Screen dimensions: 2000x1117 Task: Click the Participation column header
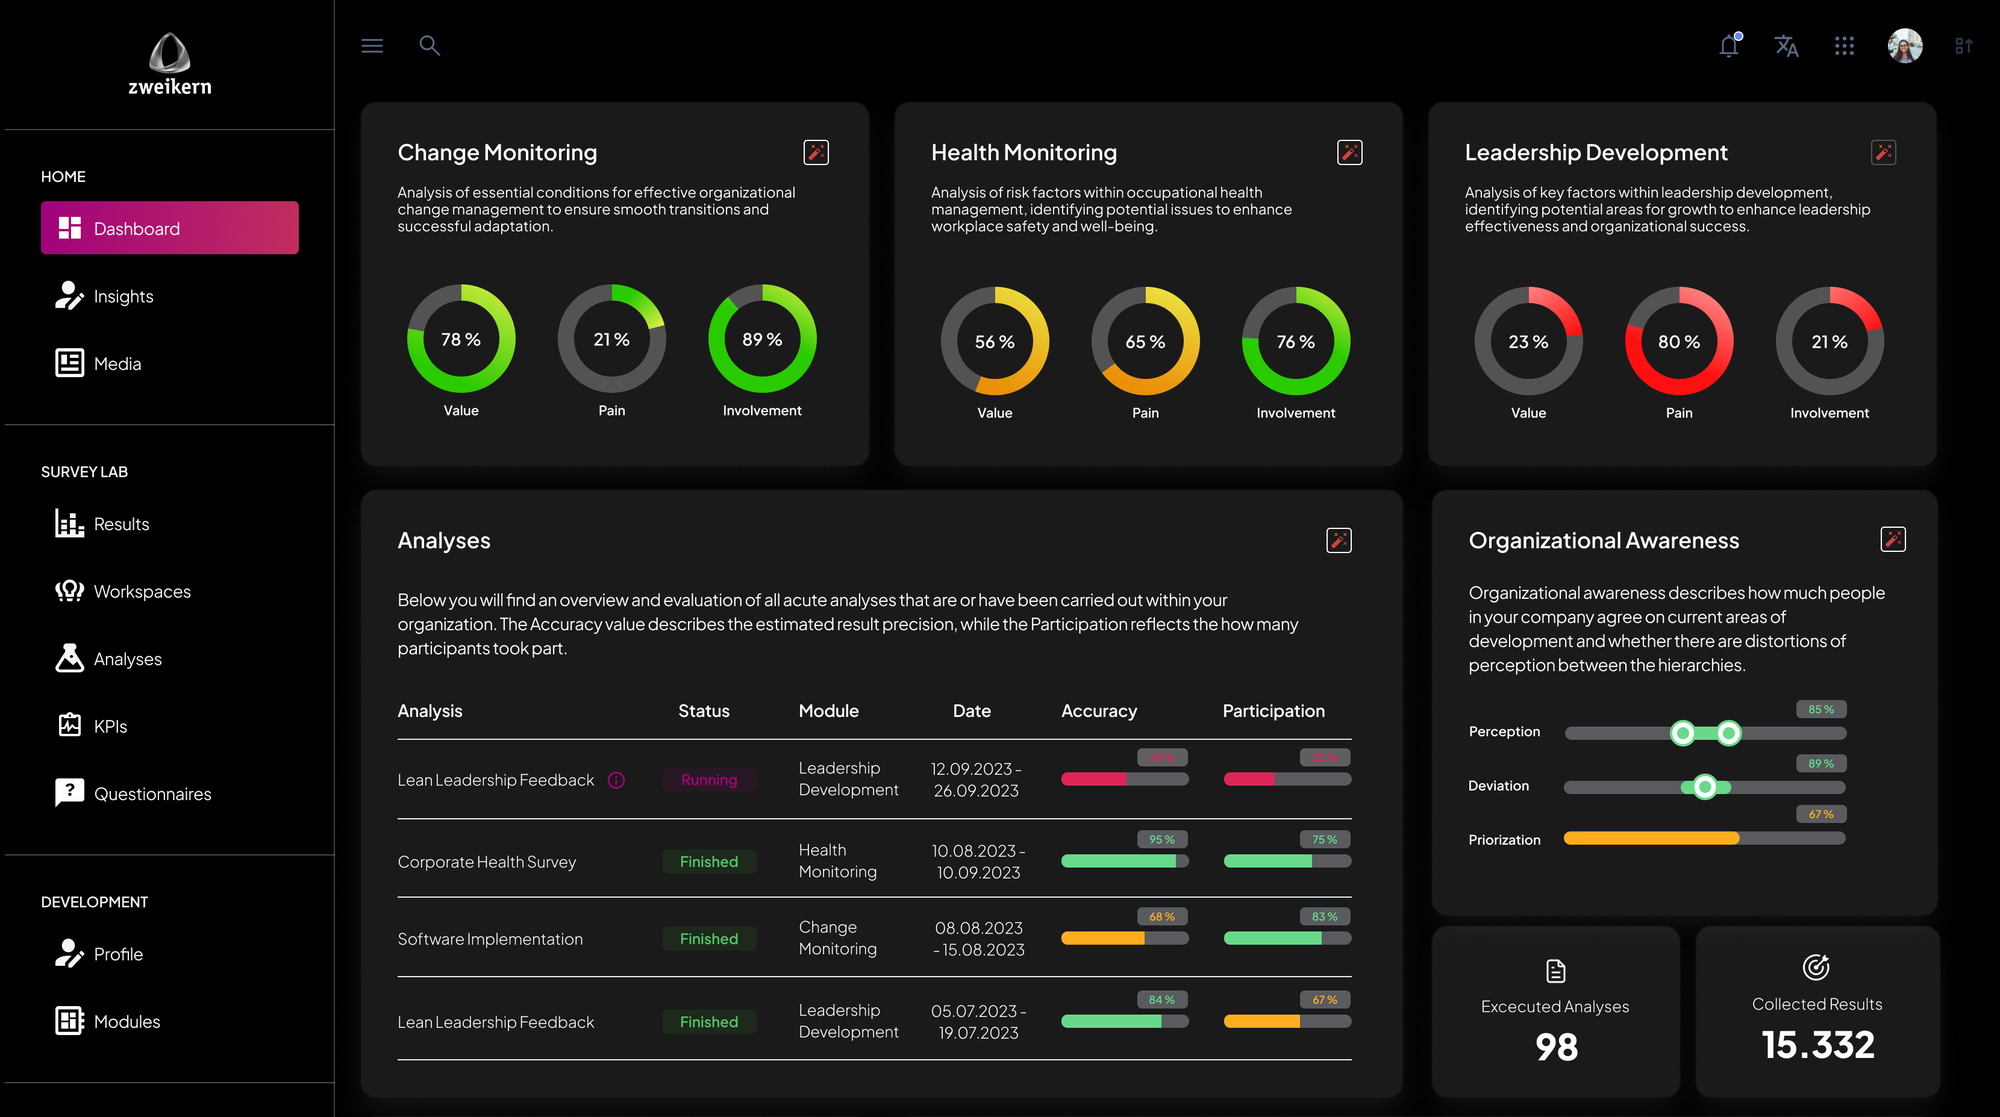pyautogui.click(x=1273, y=711)
